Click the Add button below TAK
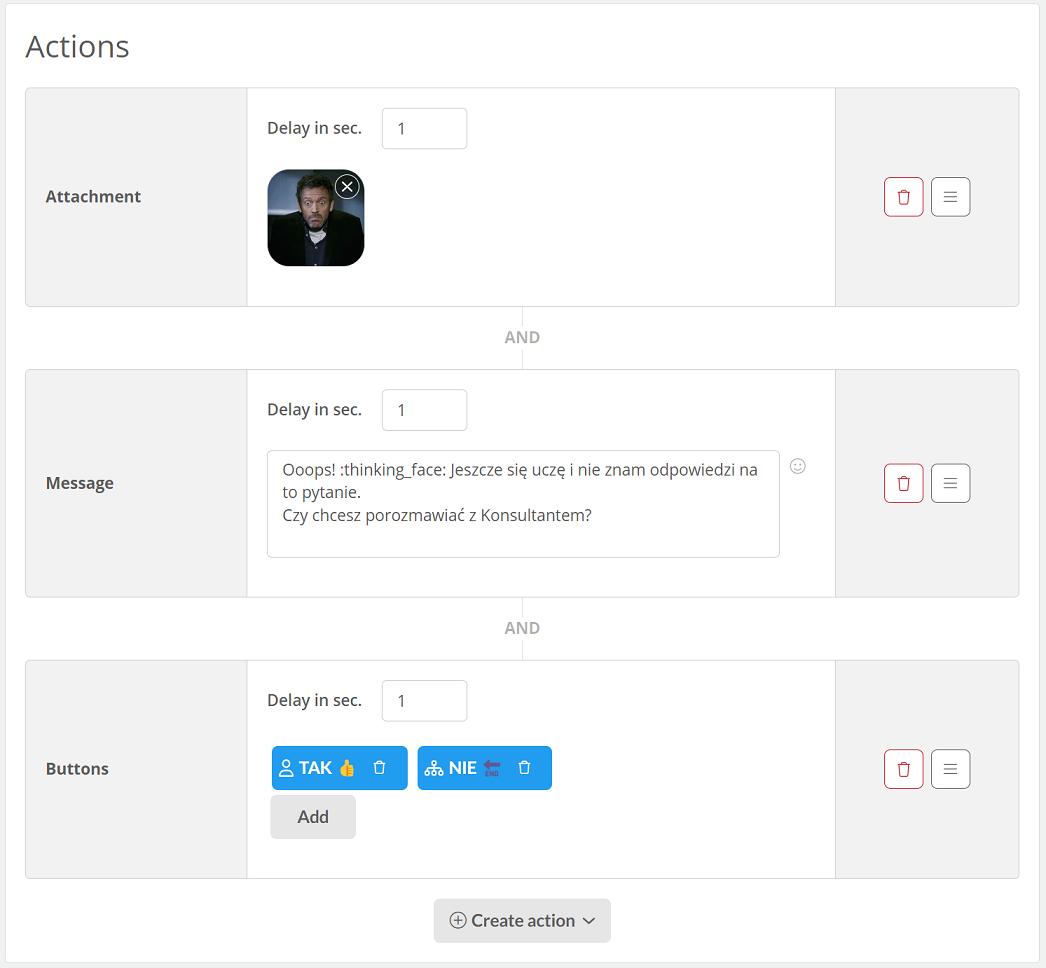1046x968 pixels. (313, 817)
